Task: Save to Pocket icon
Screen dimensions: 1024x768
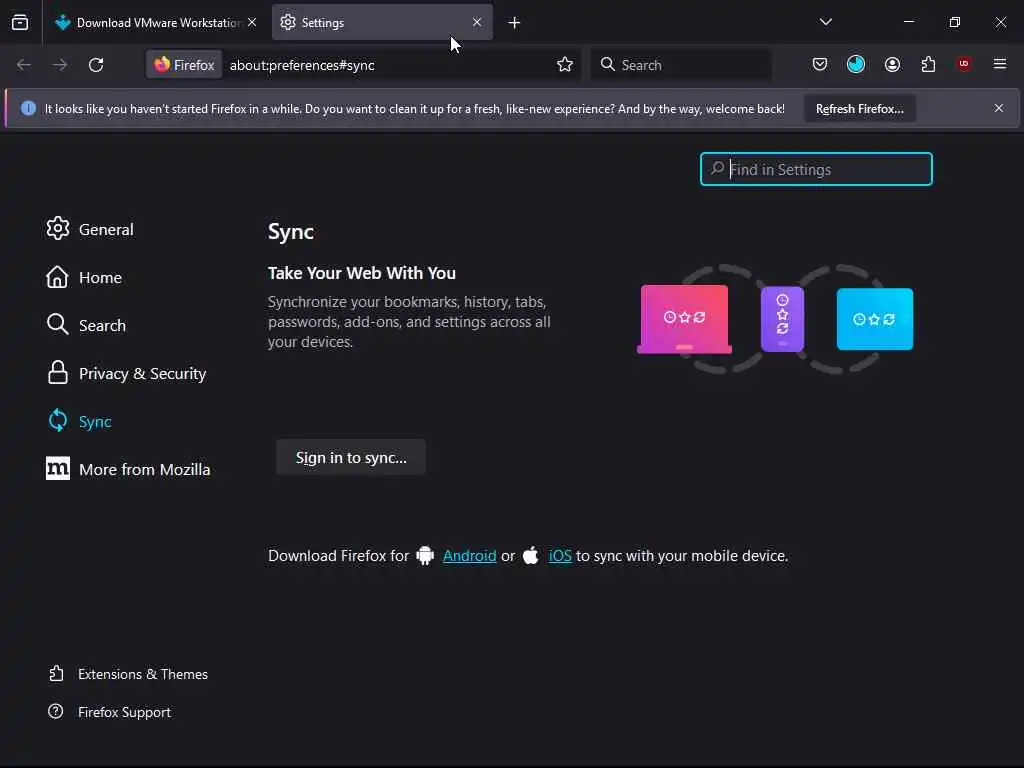Action: tap(820, 64)
